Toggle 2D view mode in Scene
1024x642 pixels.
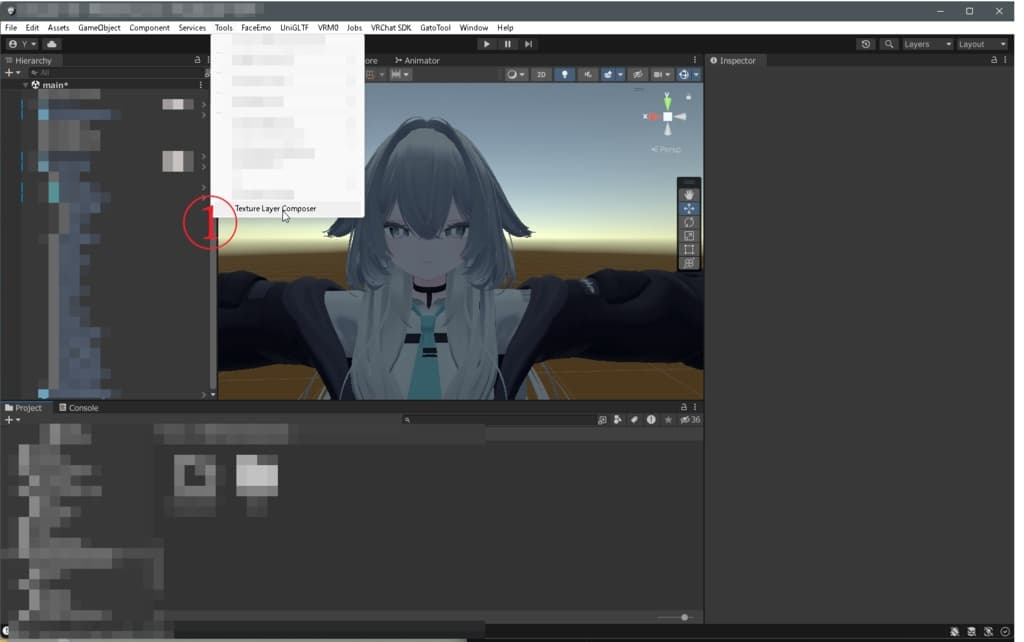(x=541, y=75)
